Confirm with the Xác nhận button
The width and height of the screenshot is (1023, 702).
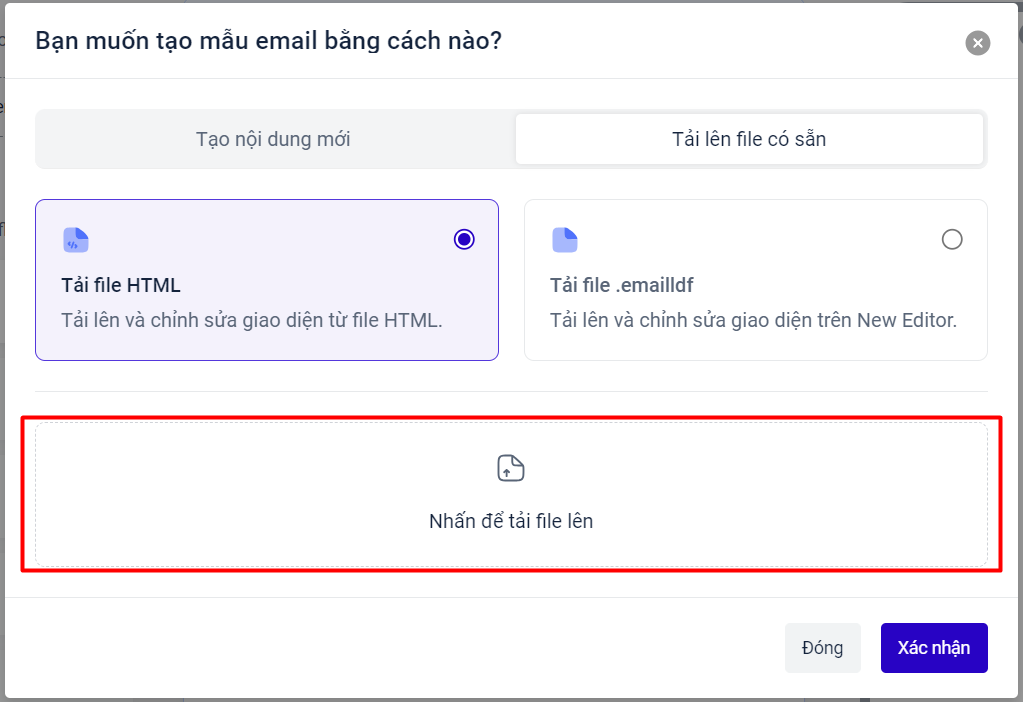(x=934, y=648)
